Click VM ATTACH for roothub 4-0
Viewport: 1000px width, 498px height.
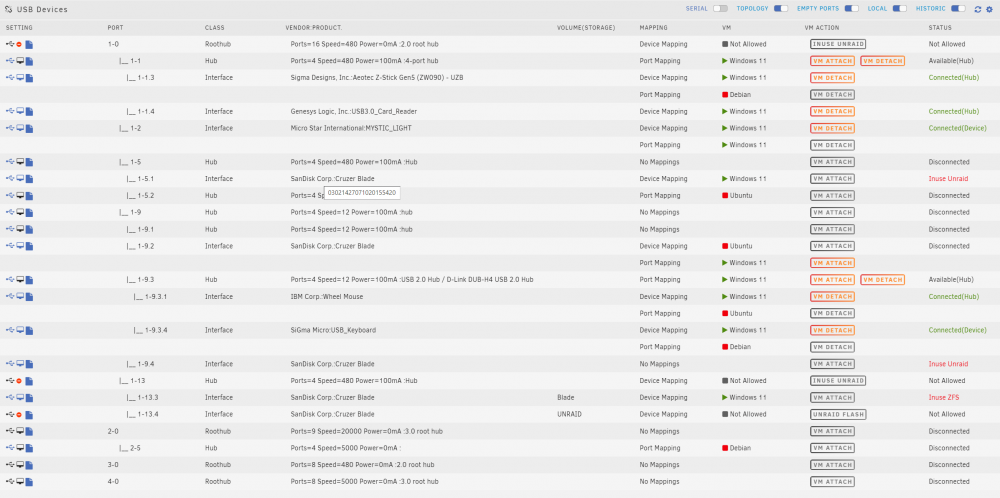coord(832,481)
